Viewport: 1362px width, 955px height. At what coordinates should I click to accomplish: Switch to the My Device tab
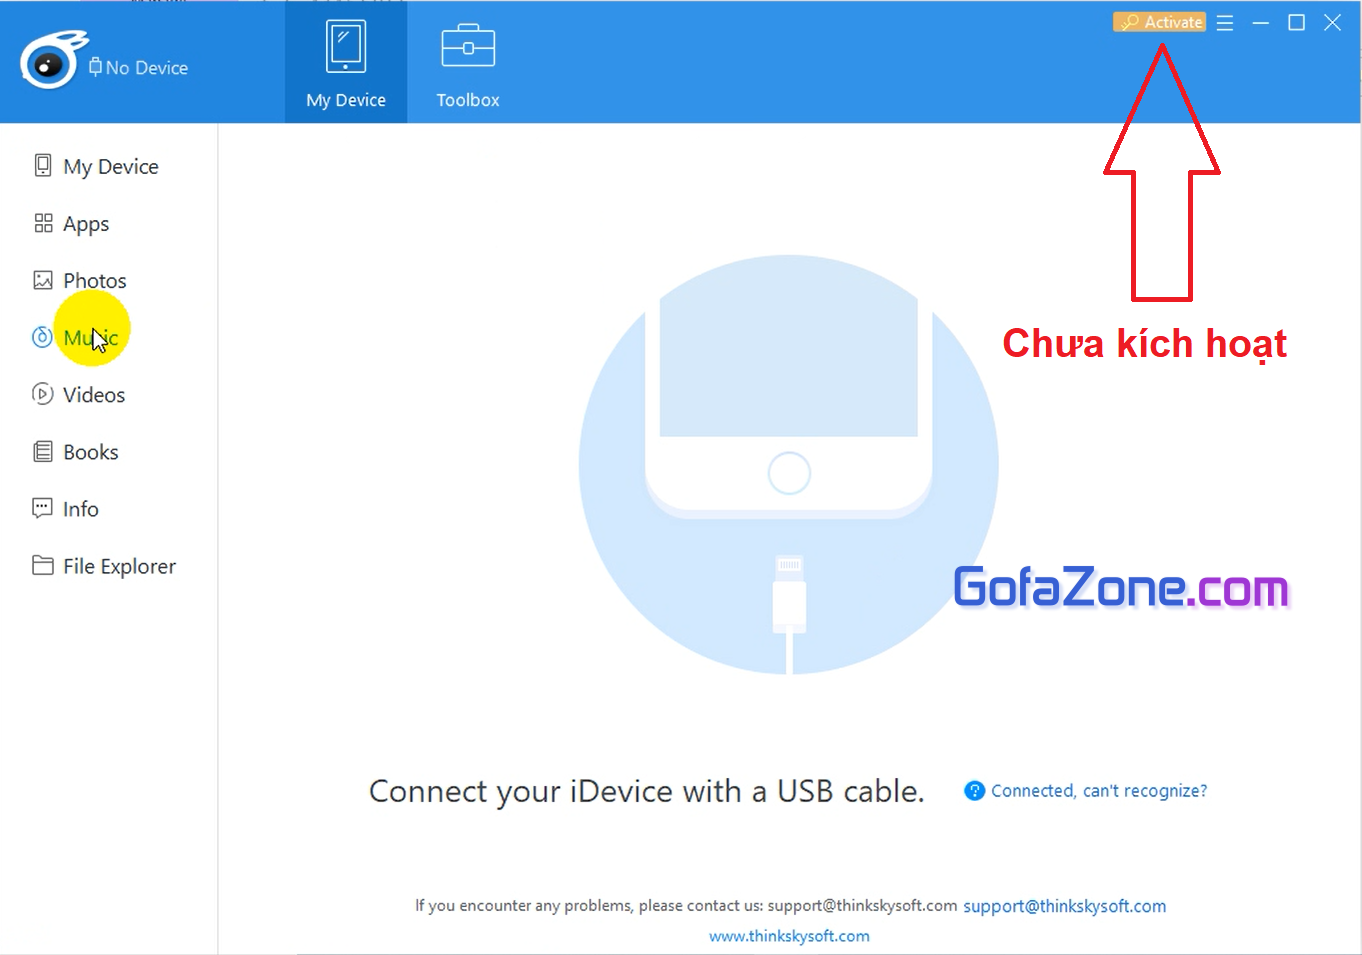(346, 62)
